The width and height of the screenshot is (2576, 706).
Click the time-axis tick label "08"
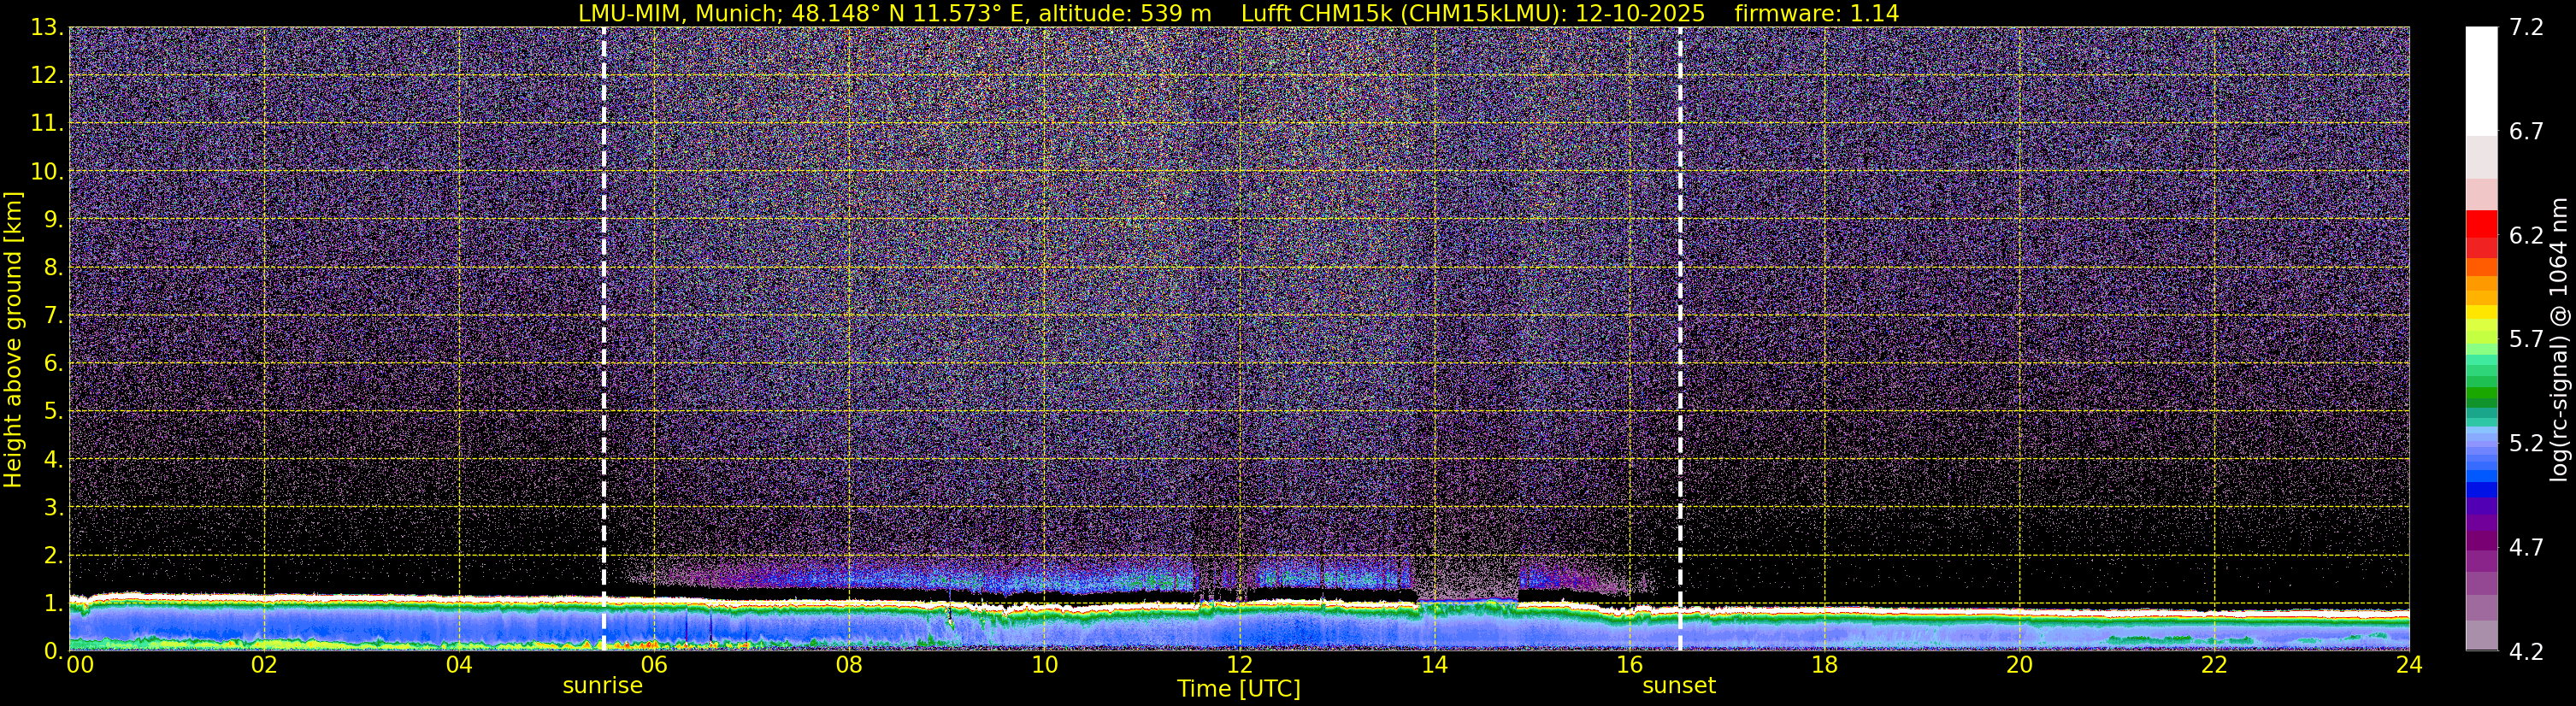pos(849,666)
